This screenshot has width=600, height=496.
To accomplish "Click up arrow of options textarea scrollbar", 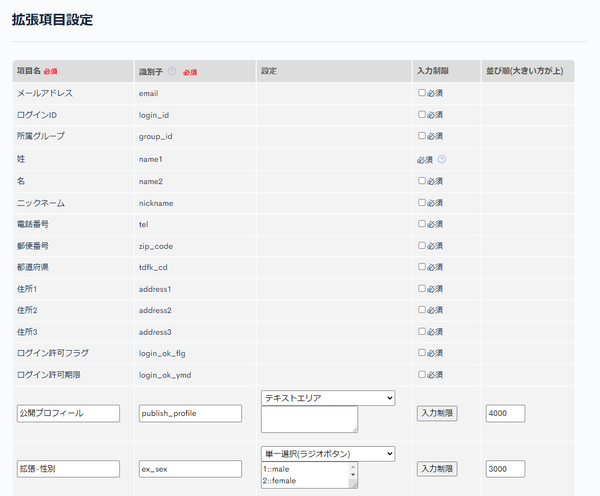I will [x=353, y=467].
